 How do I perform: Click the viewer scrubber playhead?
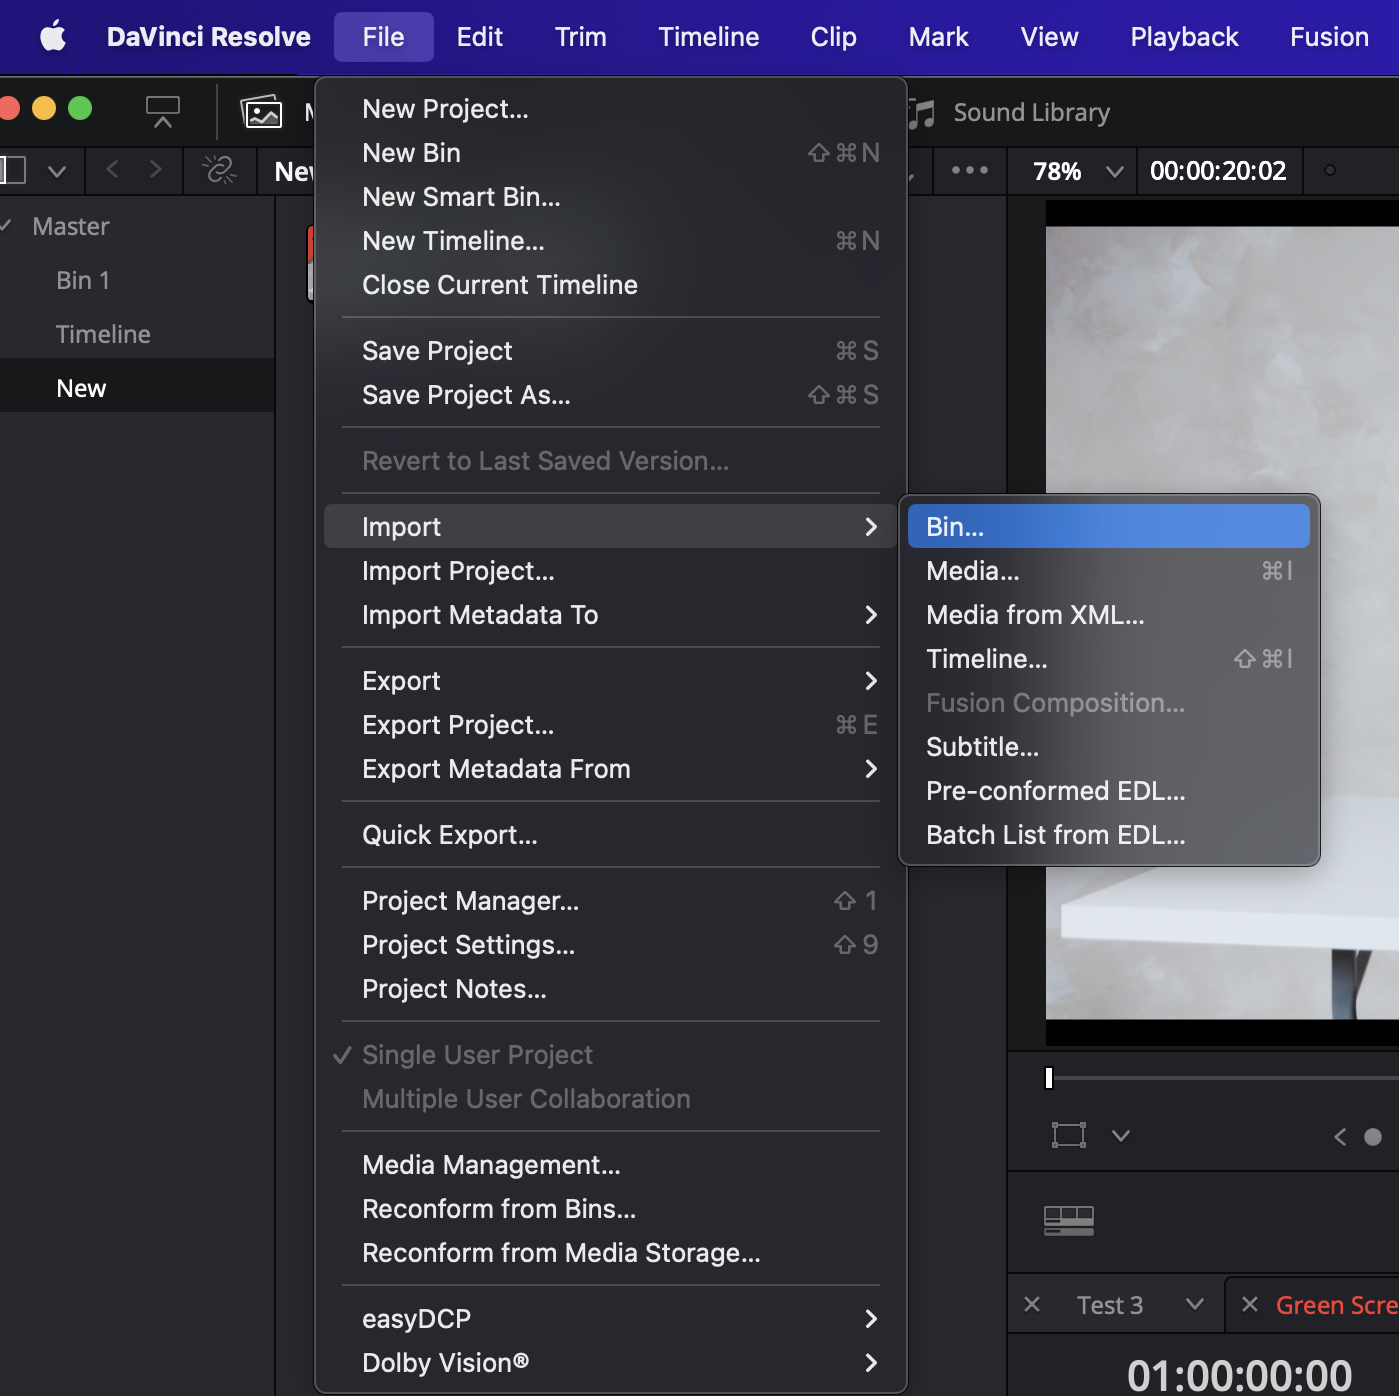coord(1048,1078)
